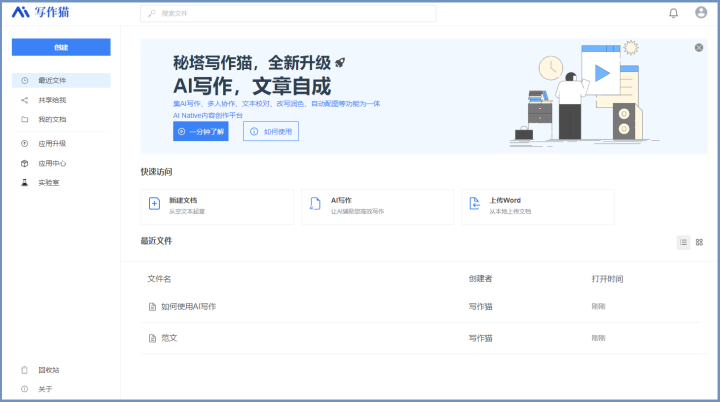Click the cube icon beside 应用中心
This screenshot has height=402, width=720.
coord(25,164)
